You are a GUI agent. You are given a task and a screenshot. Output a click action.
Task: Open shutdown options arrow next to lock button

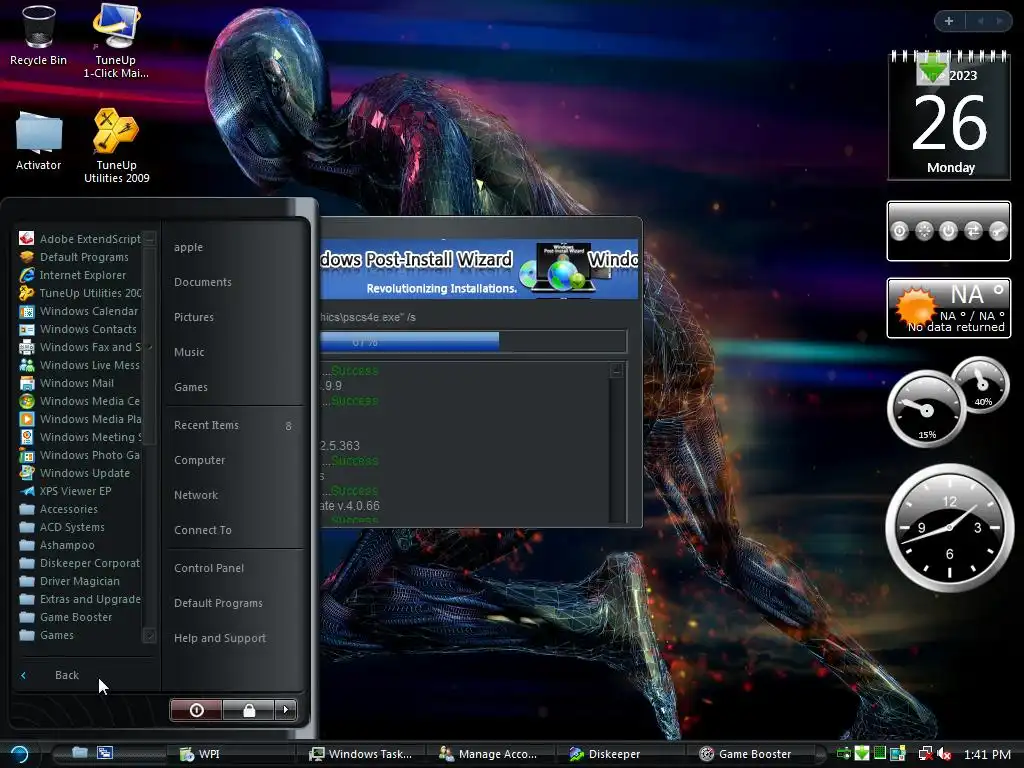285,710
